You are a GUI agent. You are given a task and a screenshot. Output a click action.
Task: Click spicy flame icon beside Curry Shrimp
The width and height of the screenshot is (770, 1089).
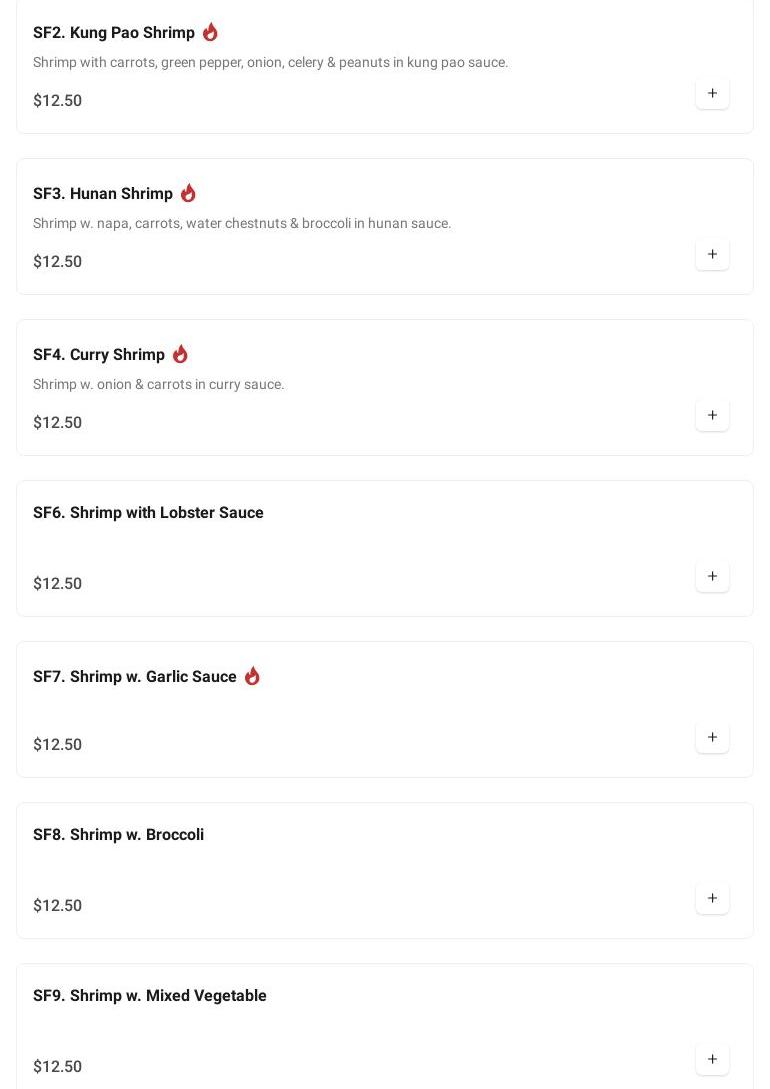coord(180,354)
